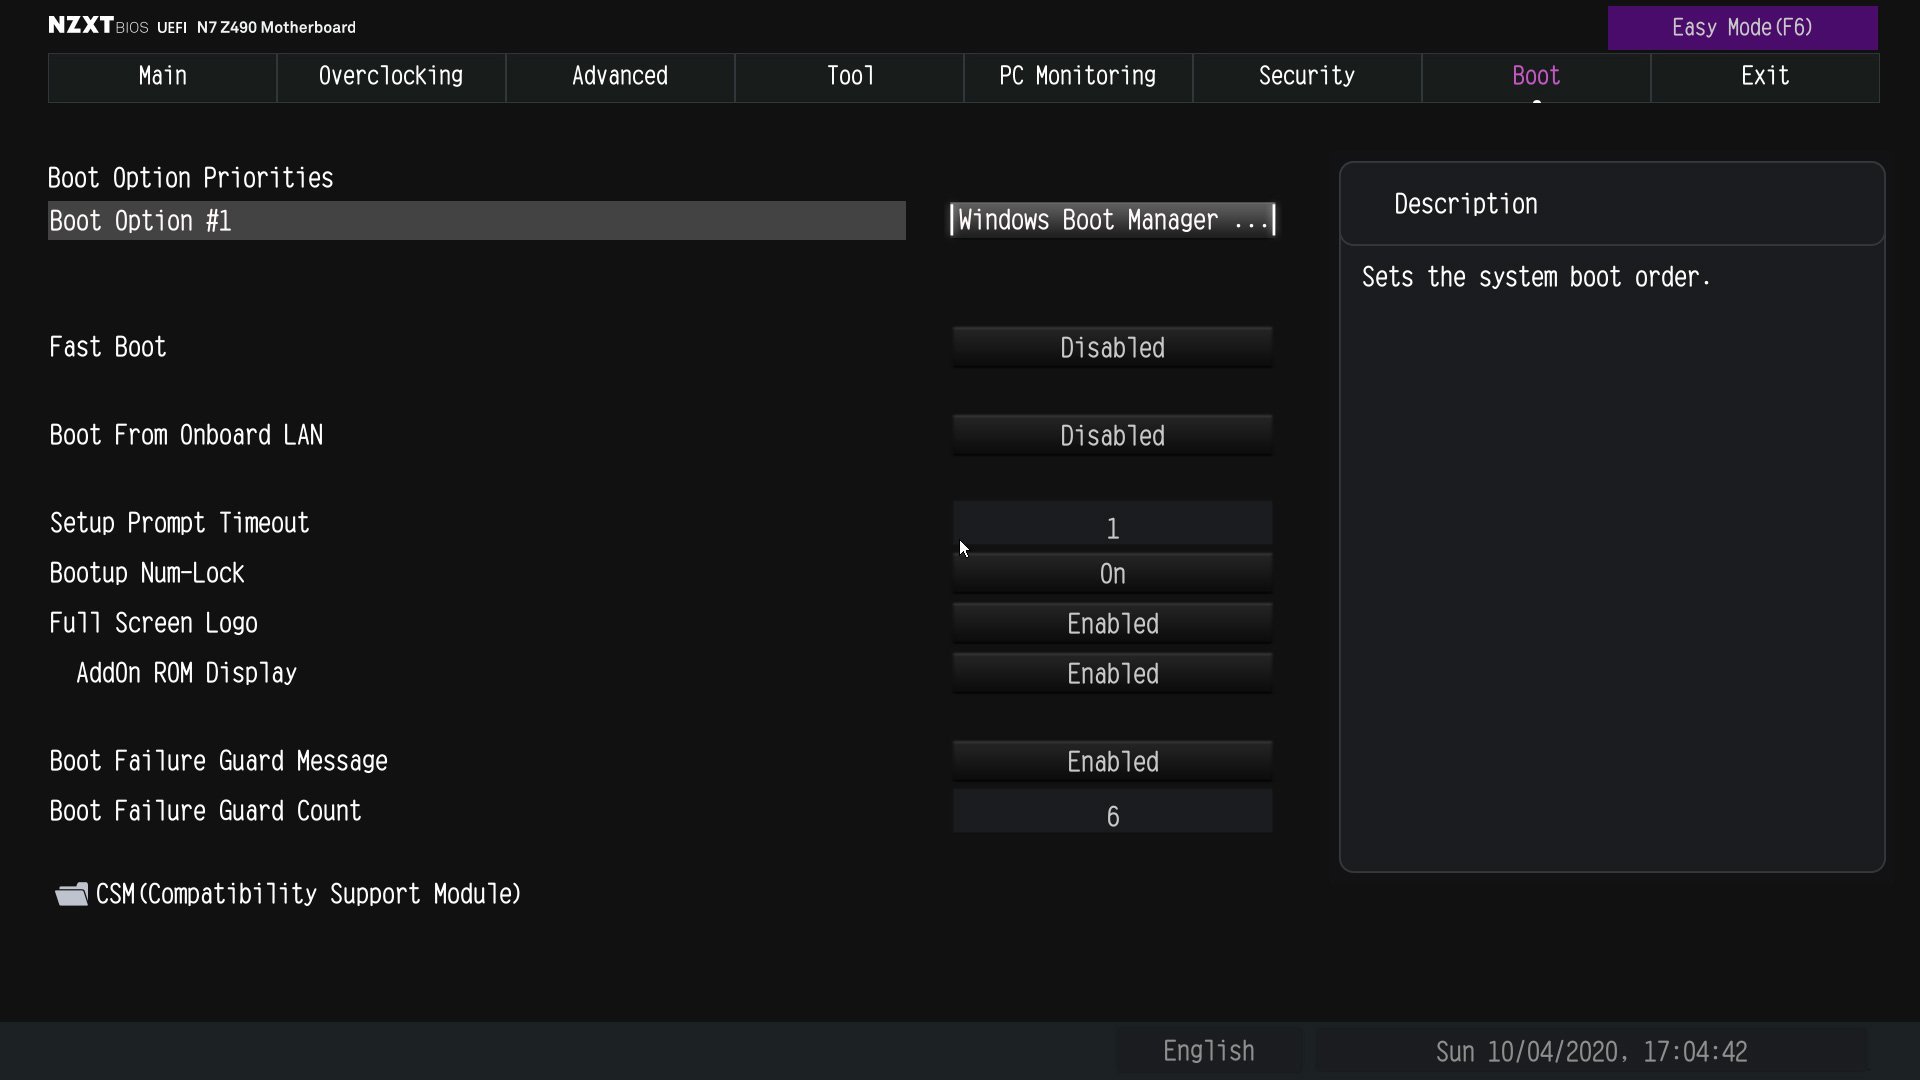The width and height of the screenshot is (1920, 1080).
Task: Select the Tool tab
Action: click(849, 77)
